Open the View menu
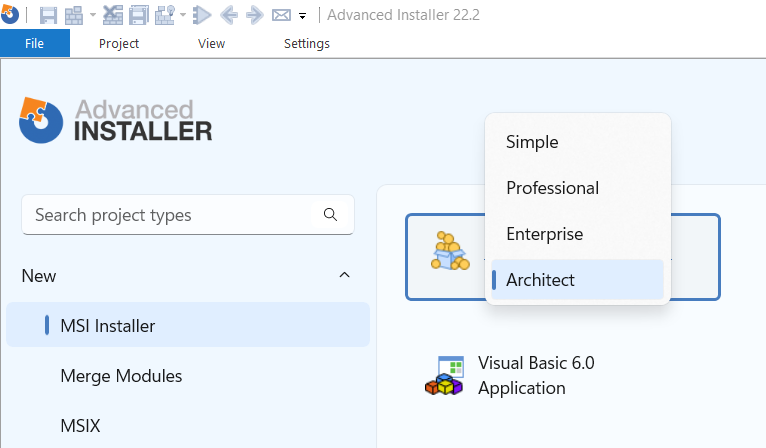The height and width of the screenshot is (448, 766). 211,43
